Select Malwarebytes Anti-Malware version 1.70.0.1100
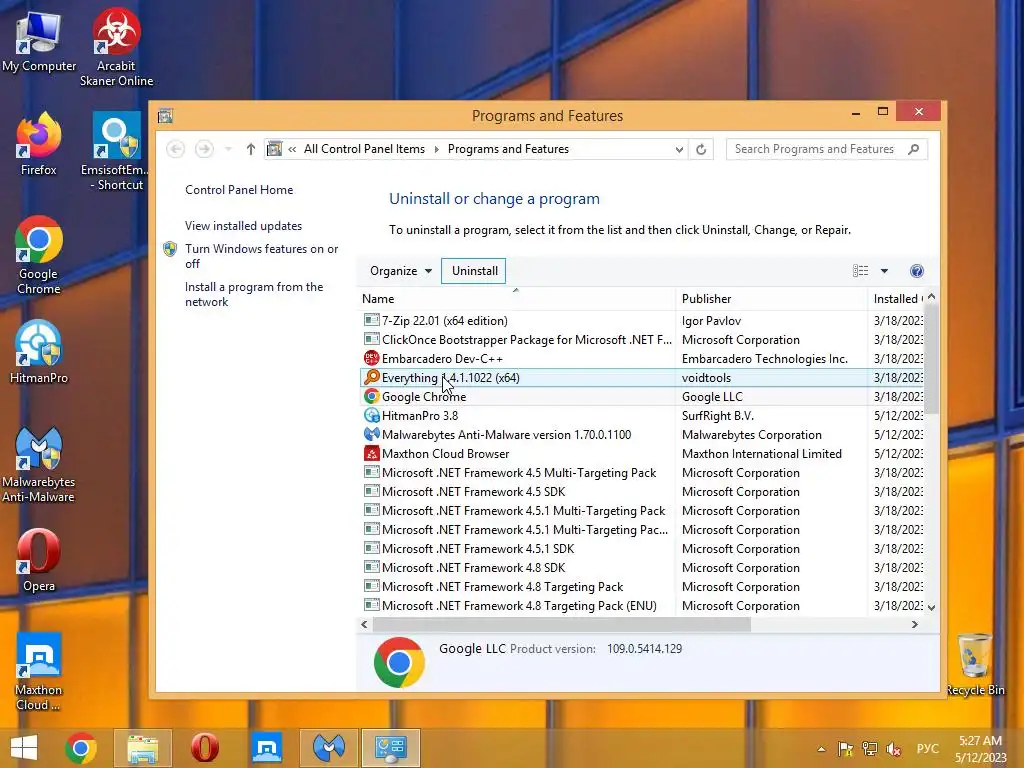 point(641,435)
